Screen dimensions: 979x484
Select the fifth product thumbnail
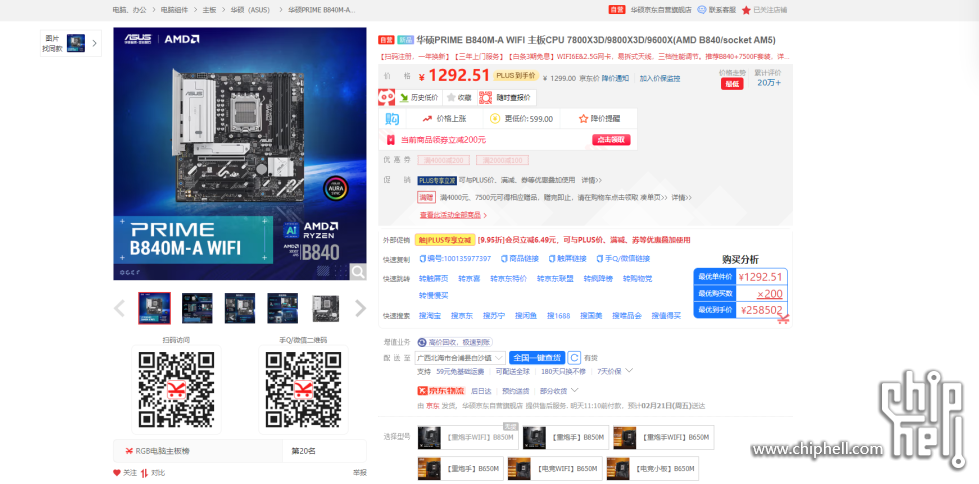(325, 308)
